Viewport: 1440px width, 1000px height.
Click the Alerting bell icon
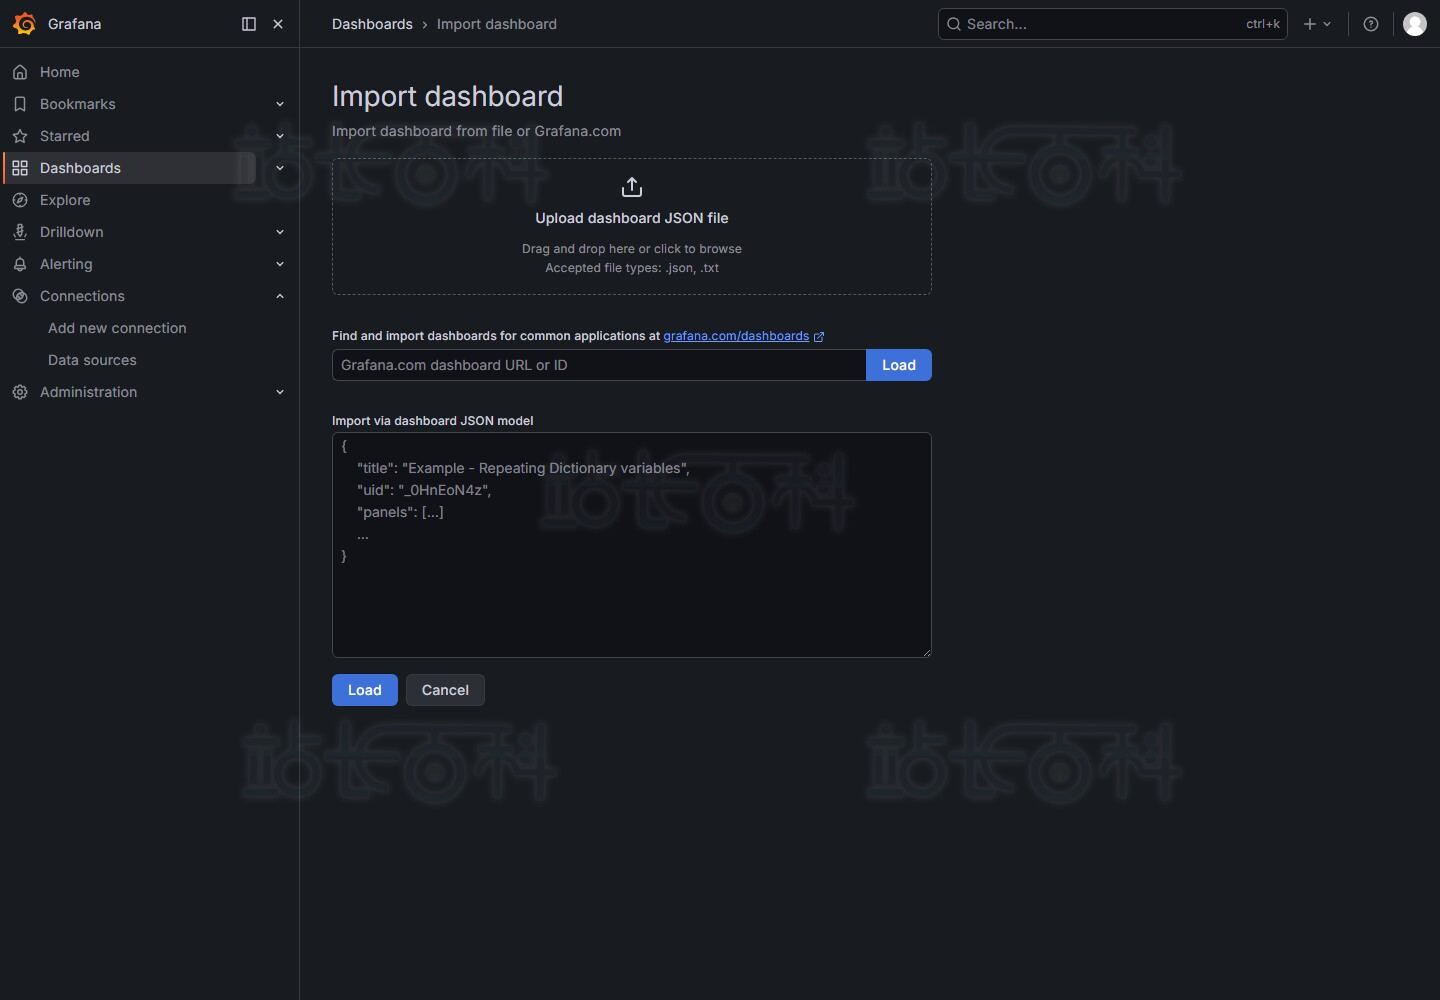pyautogui.click(x=20, y=264)
